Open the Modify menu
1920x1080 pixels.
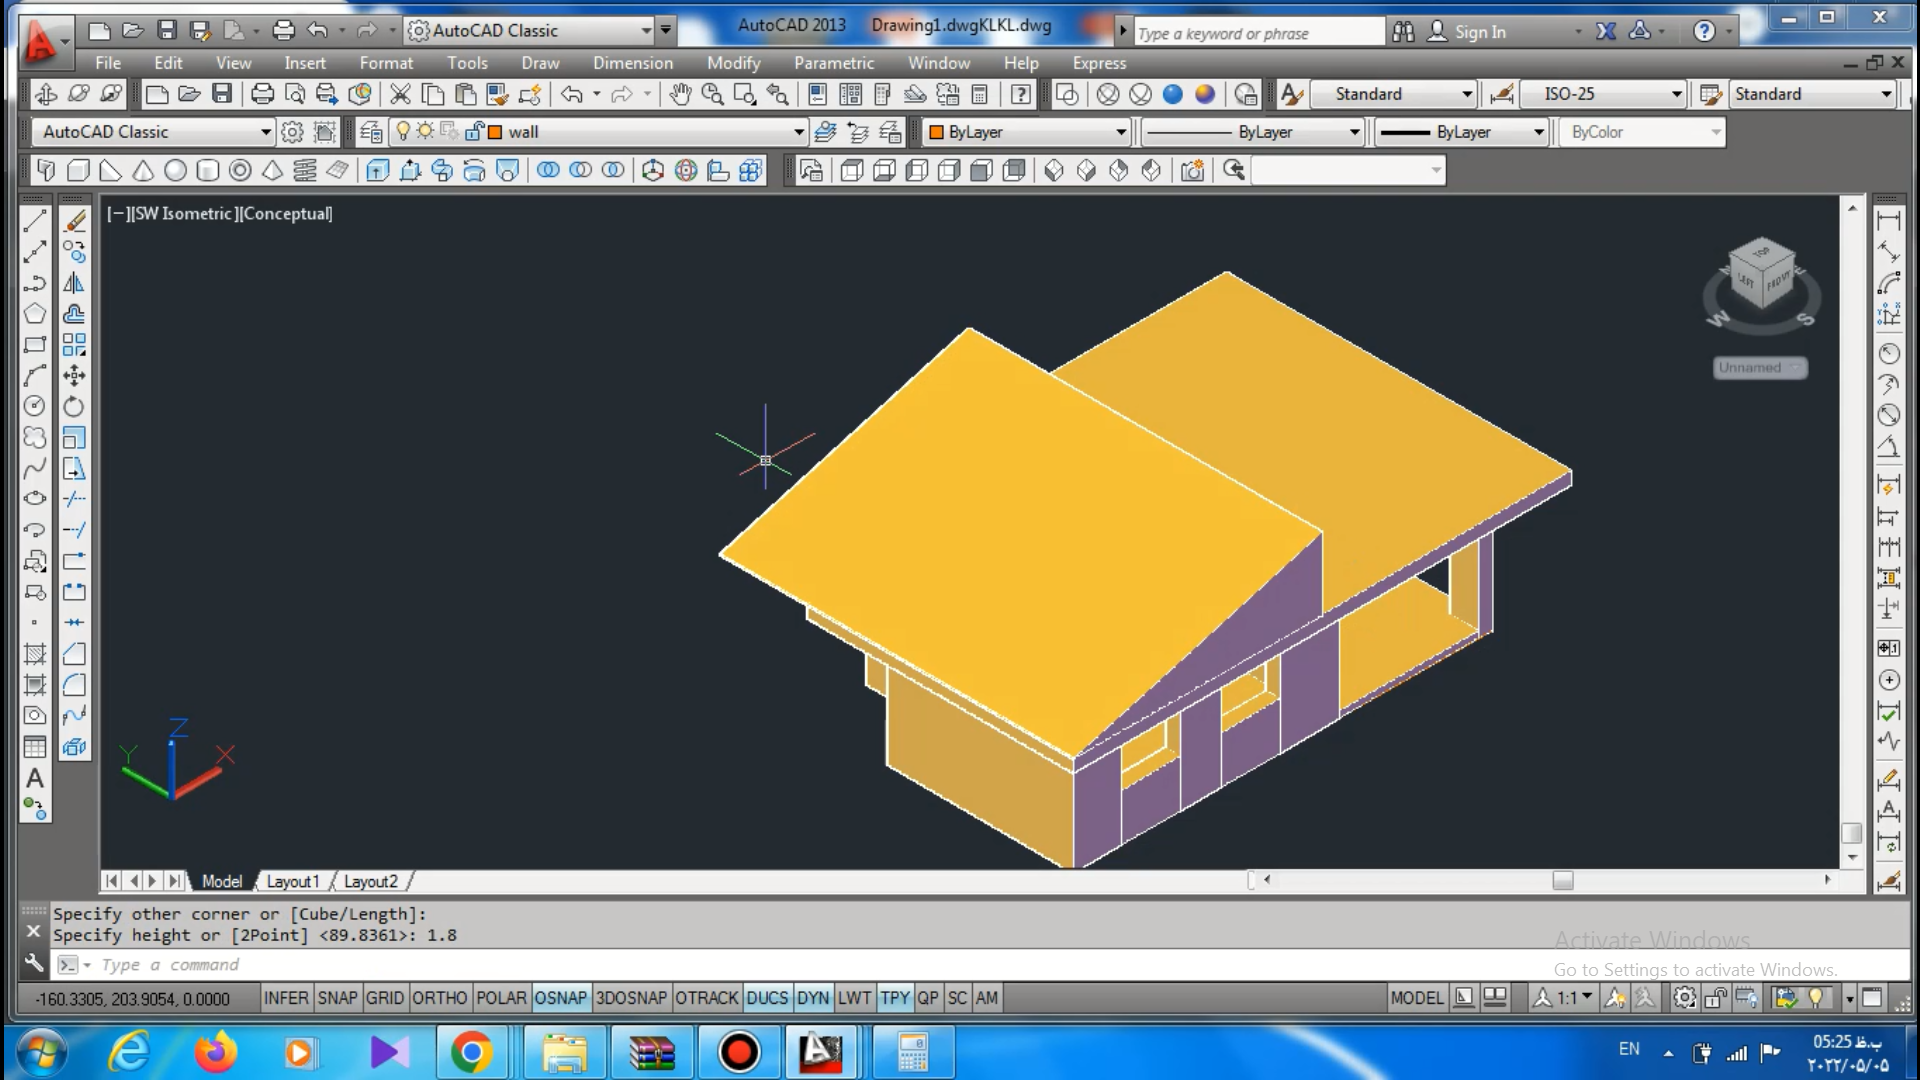733,63
